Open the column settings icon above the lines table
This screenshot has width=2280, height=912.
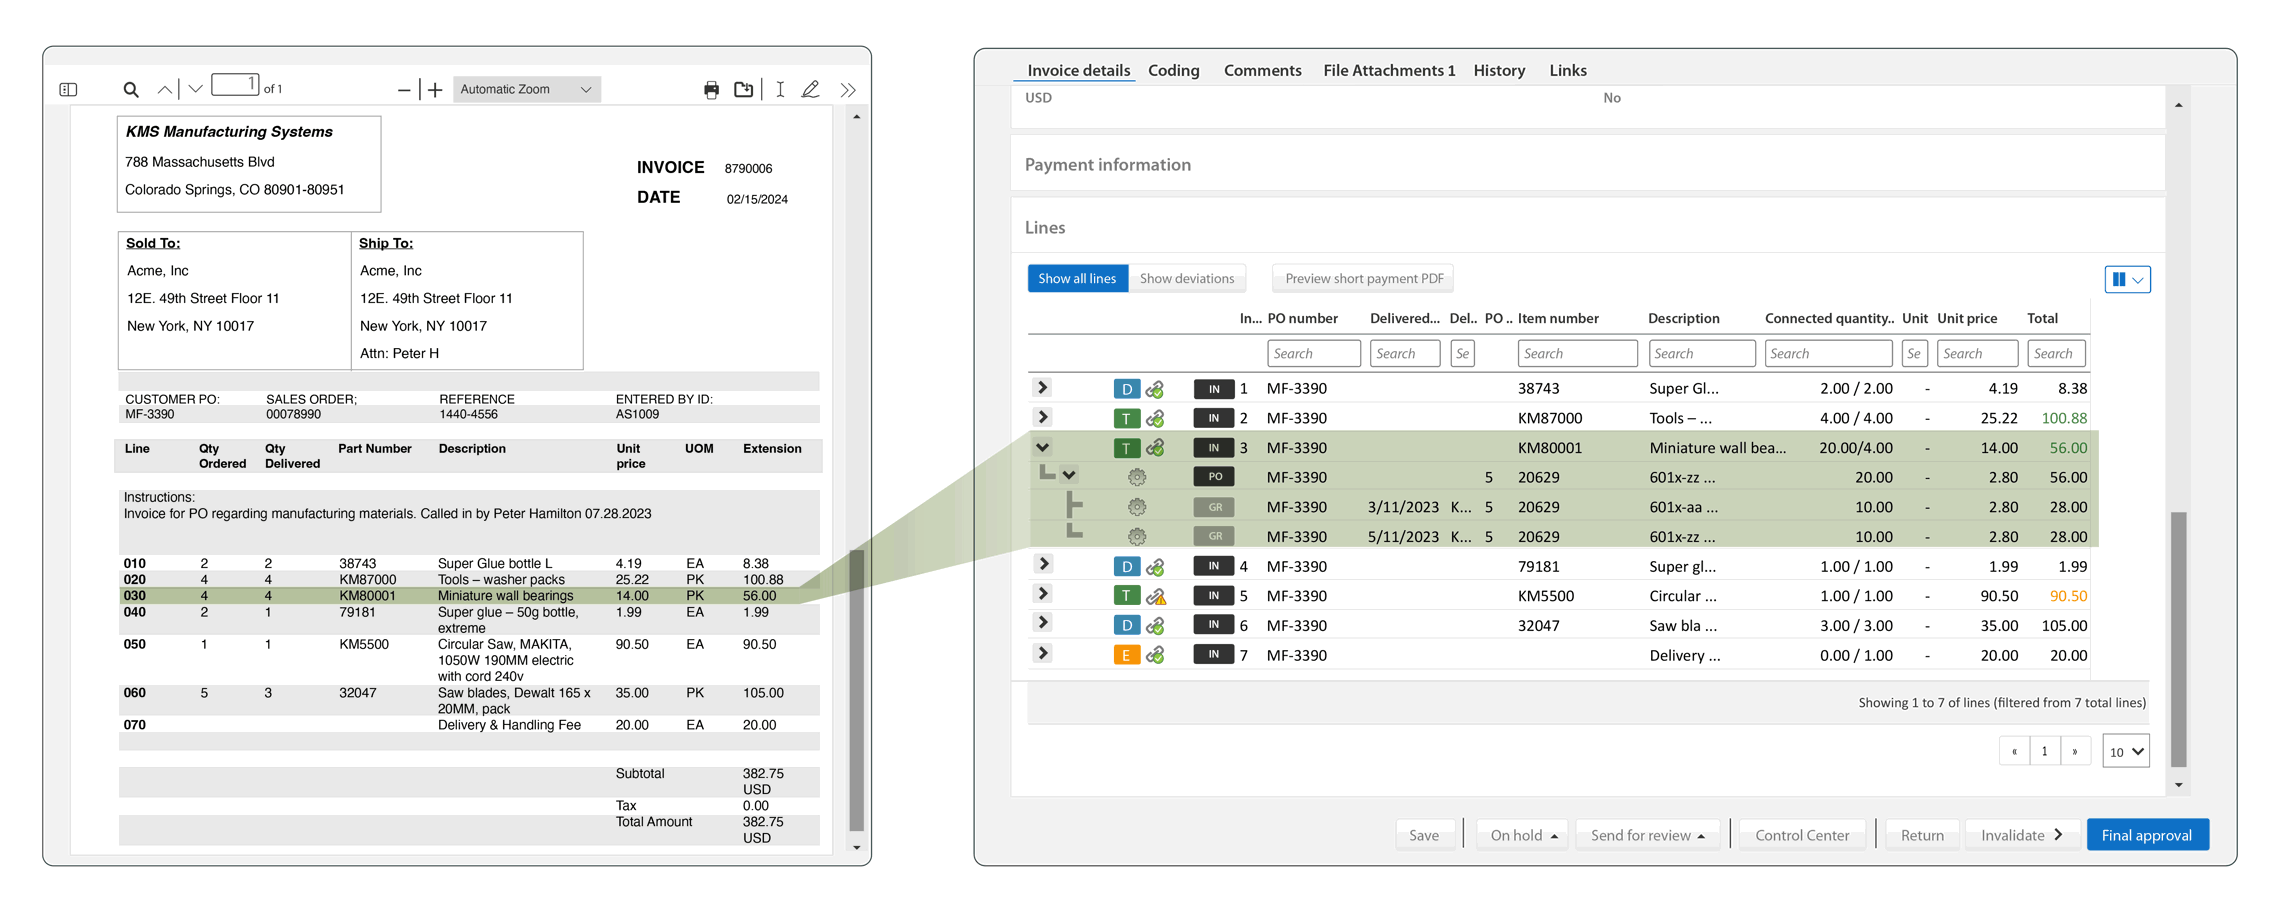[x=2127, y=279]
